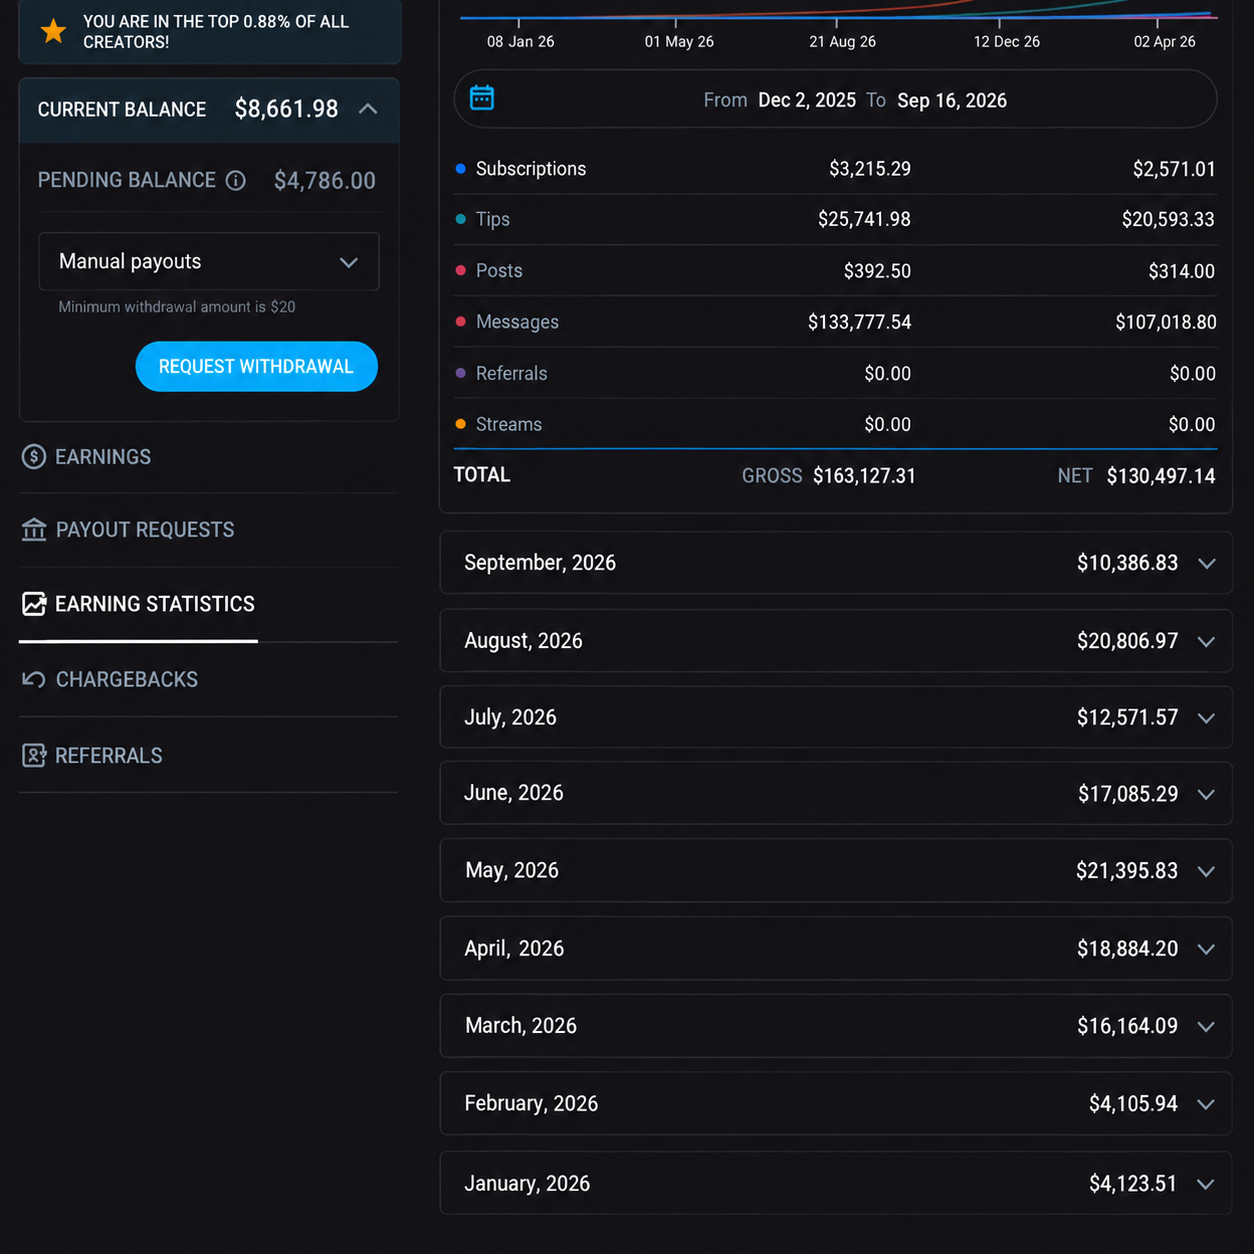Click the Pending Balance info icon
This screenshot has width=1254, height=1254.
click(x=236, y=180)
